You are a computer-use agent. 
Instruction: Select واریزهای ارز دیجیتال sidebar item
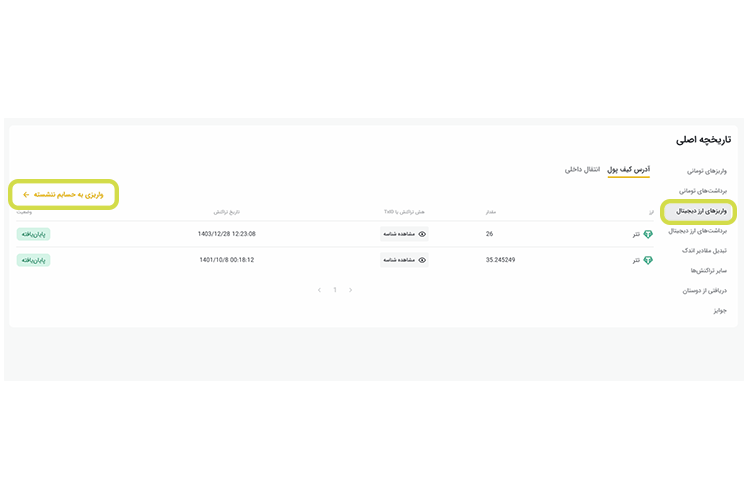click(700, 211)
